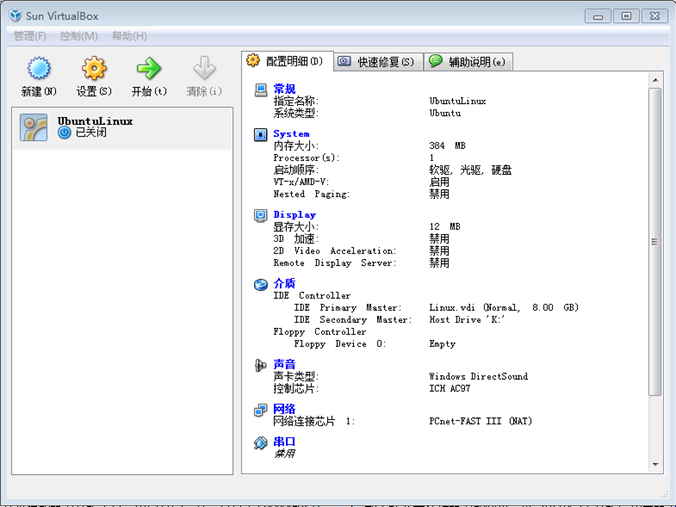Viewport: 676px width, 507px height.
Task: Open the System section link
Action: click(x=291, y=134)
